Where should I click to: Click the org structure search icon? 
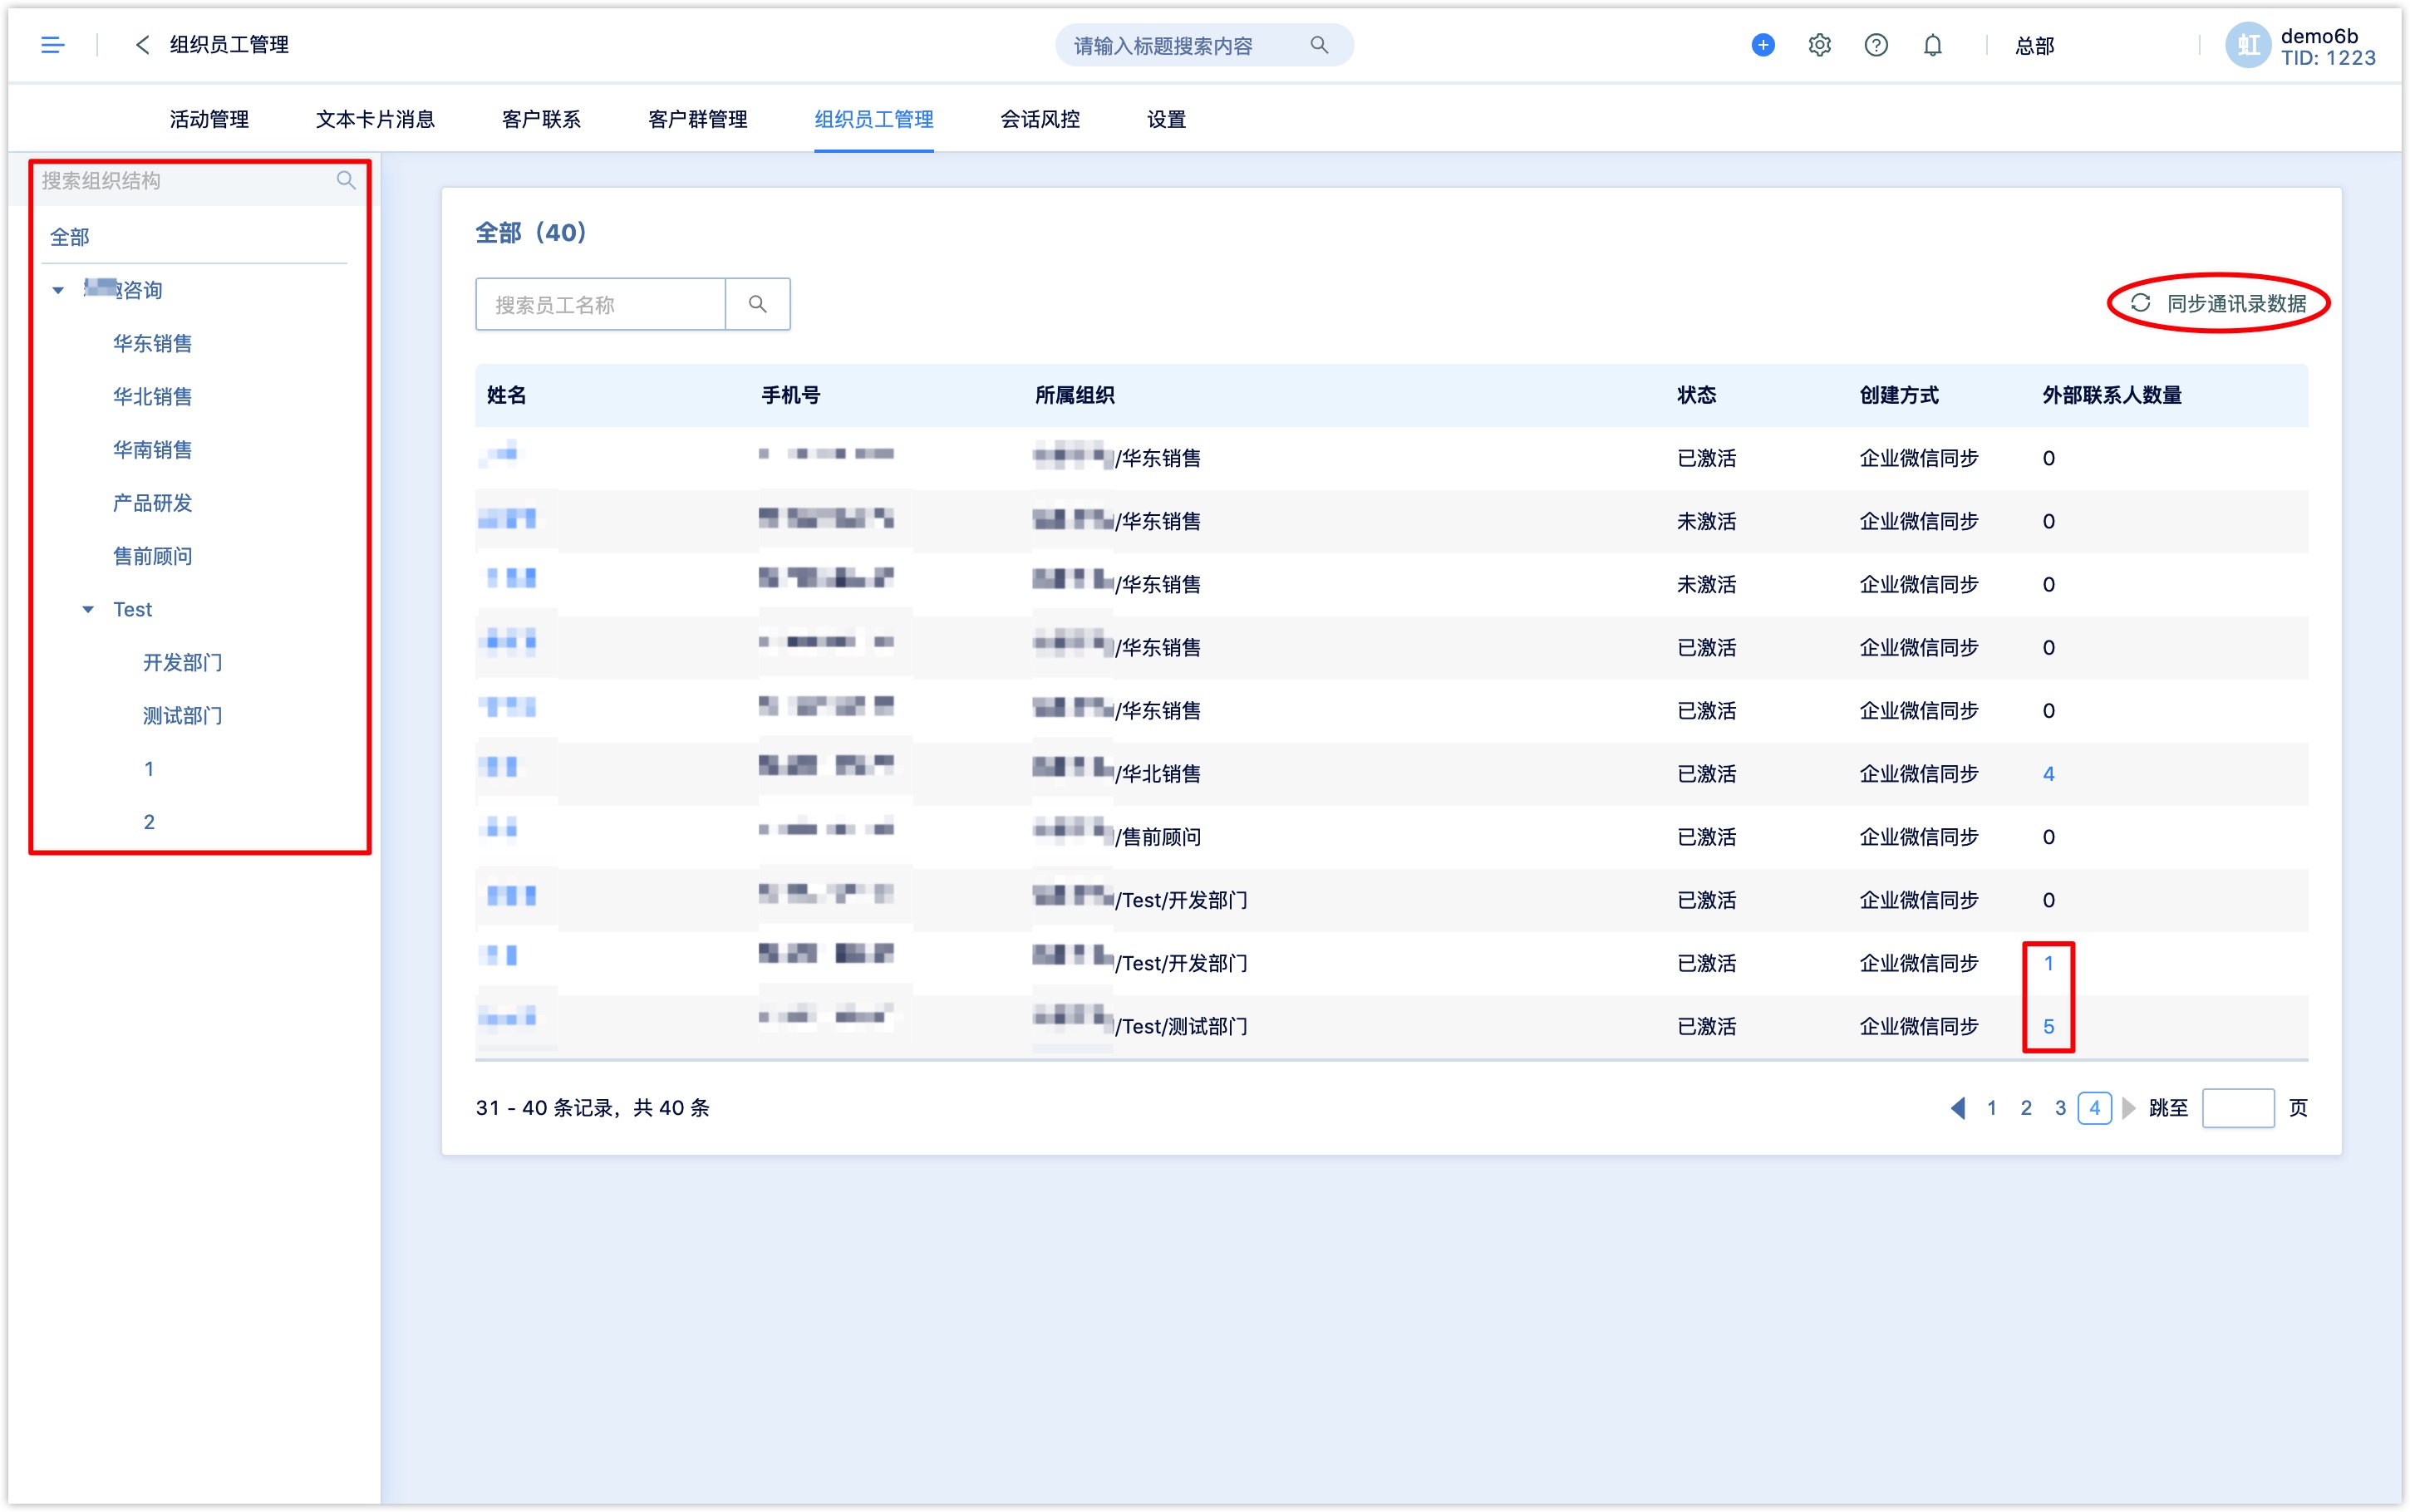click(346, 180)
